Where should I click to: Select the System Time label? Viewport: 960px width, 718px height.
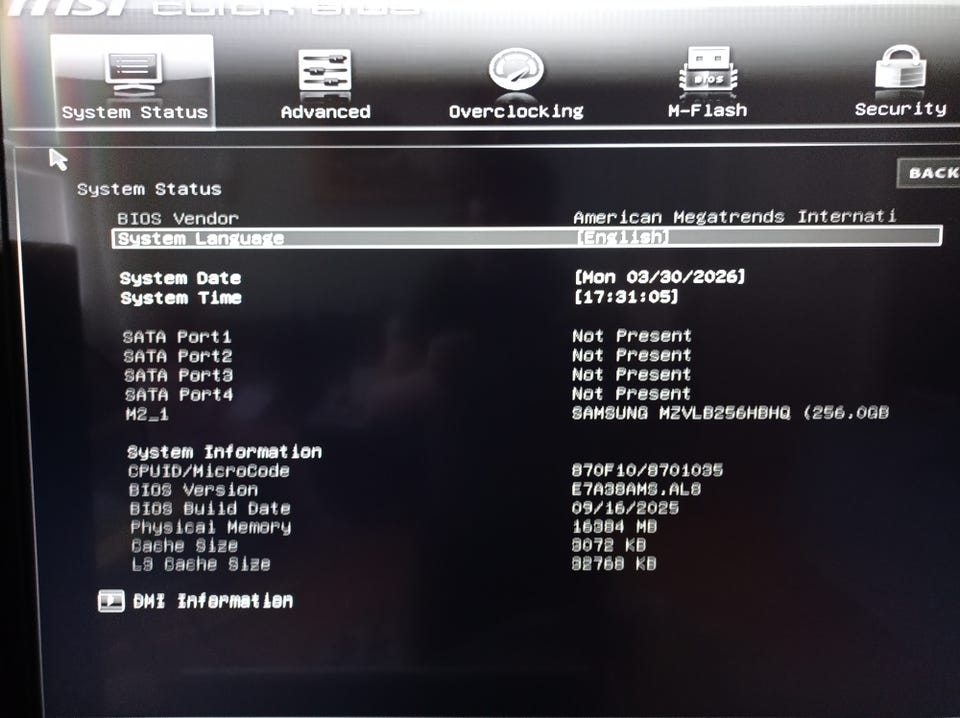pos(181,298)
